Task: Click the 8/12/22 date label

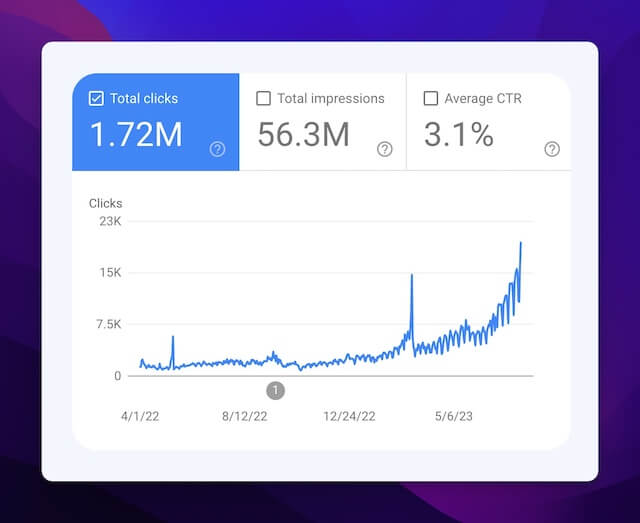Action: [x=244, y=416]
